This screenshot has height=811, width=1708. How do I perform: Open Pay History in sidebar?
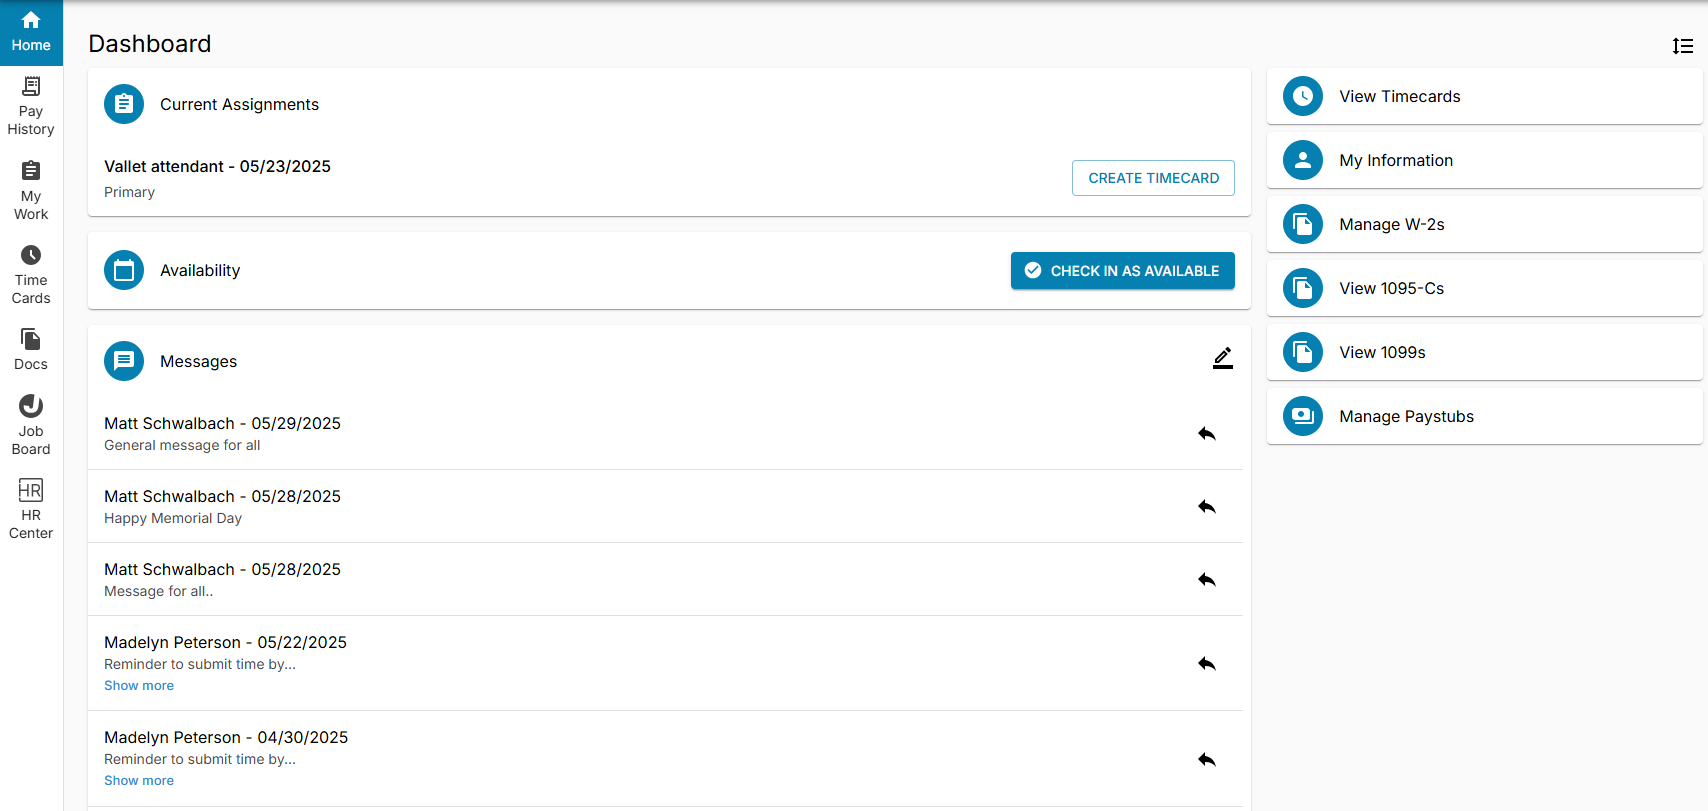pos(31,107)
